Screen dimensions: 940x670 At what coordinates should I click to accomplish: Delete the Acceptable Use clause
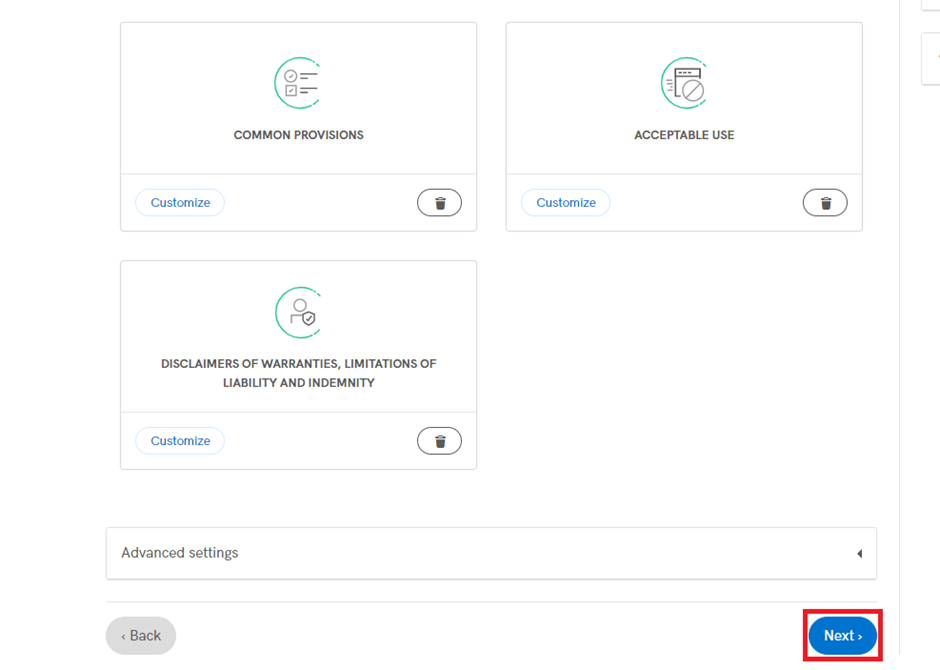point(825,203)
